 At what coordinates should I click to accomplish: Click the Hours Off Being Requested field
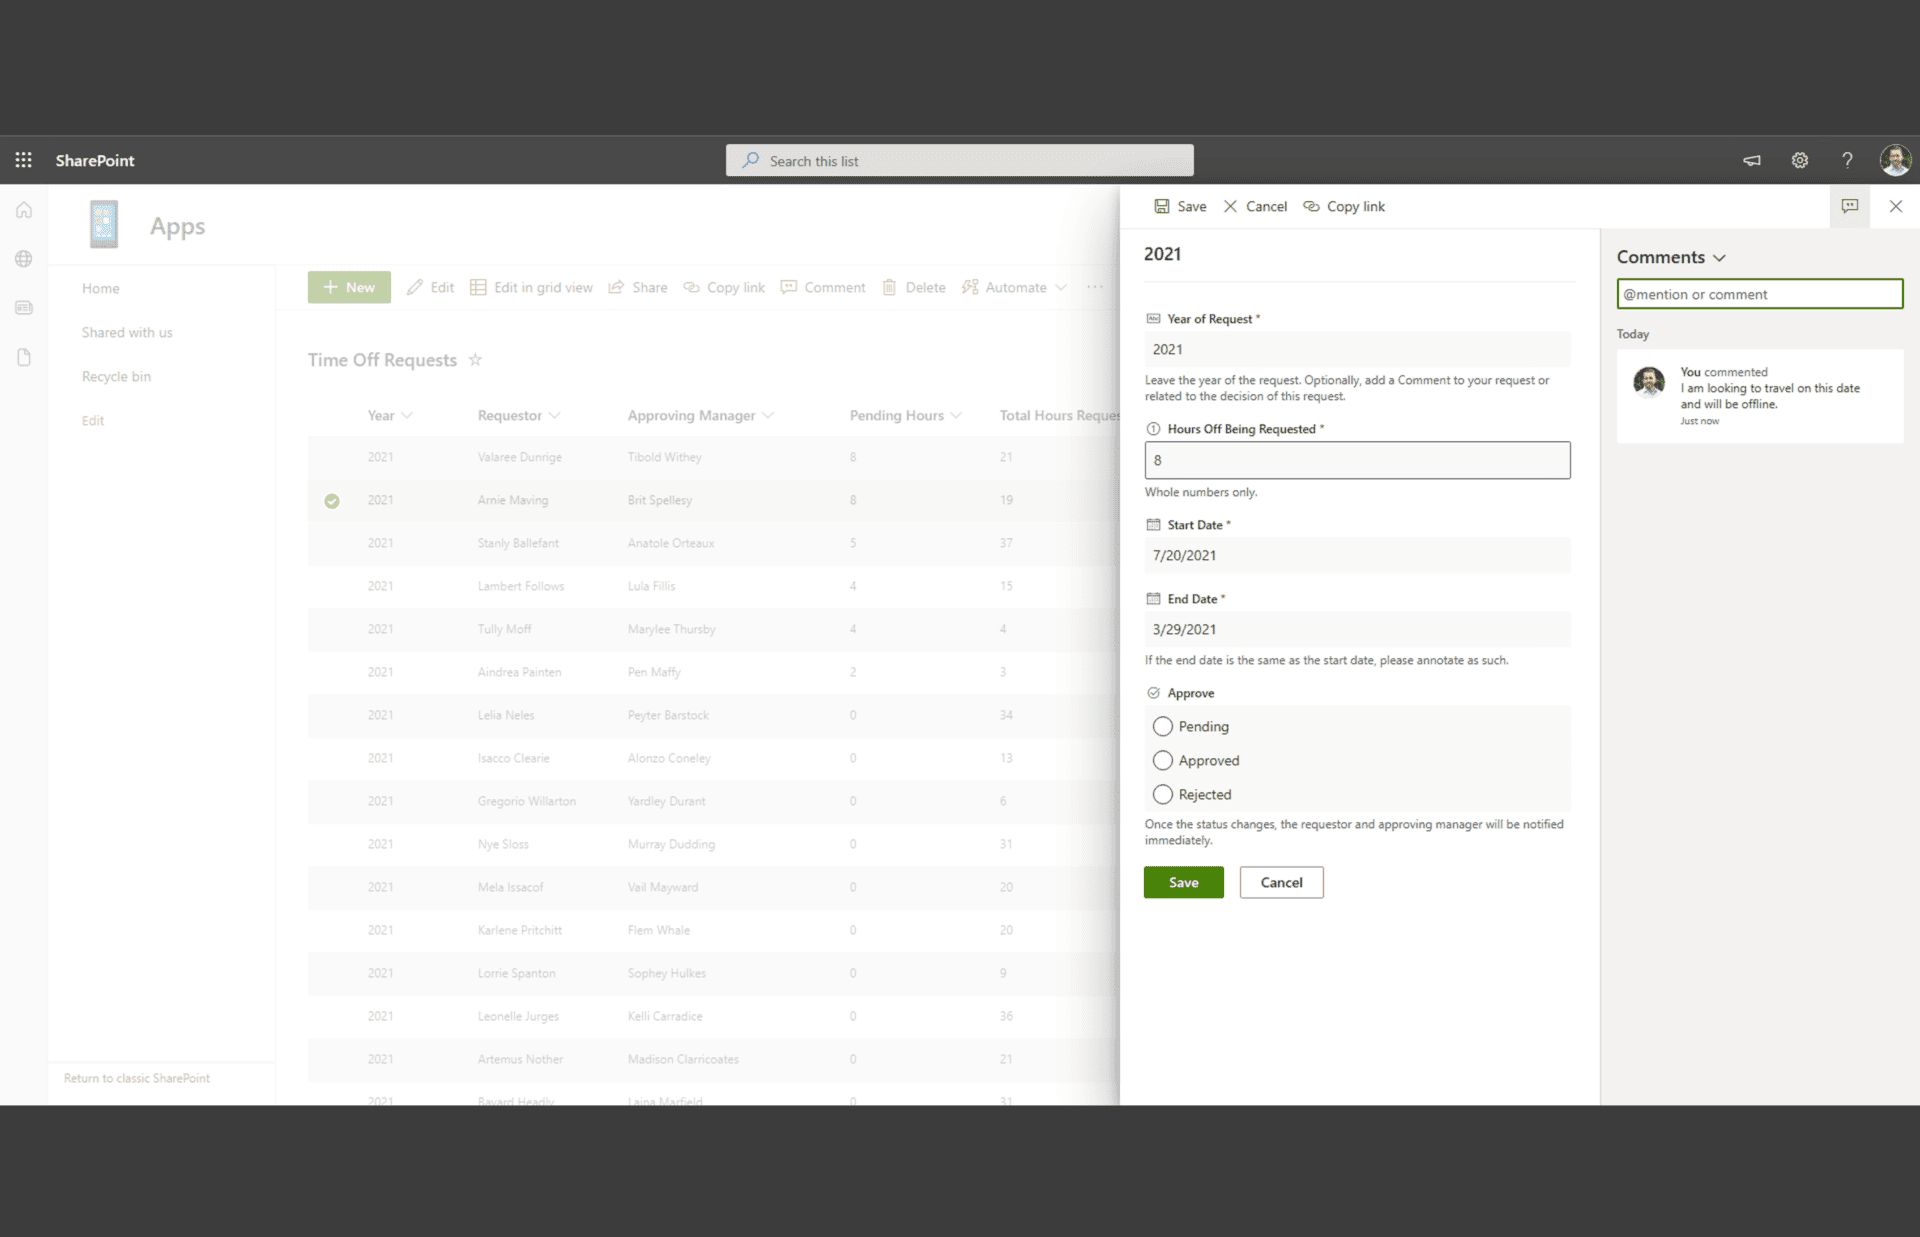tap(1357, 460)
